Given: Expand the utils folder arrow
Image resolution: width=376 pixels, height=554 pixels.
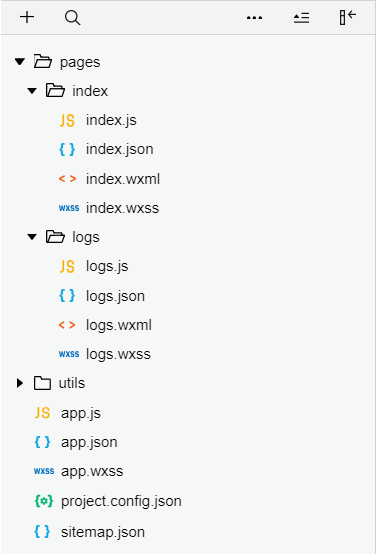Looking at the screenshot, I should 20,383.
